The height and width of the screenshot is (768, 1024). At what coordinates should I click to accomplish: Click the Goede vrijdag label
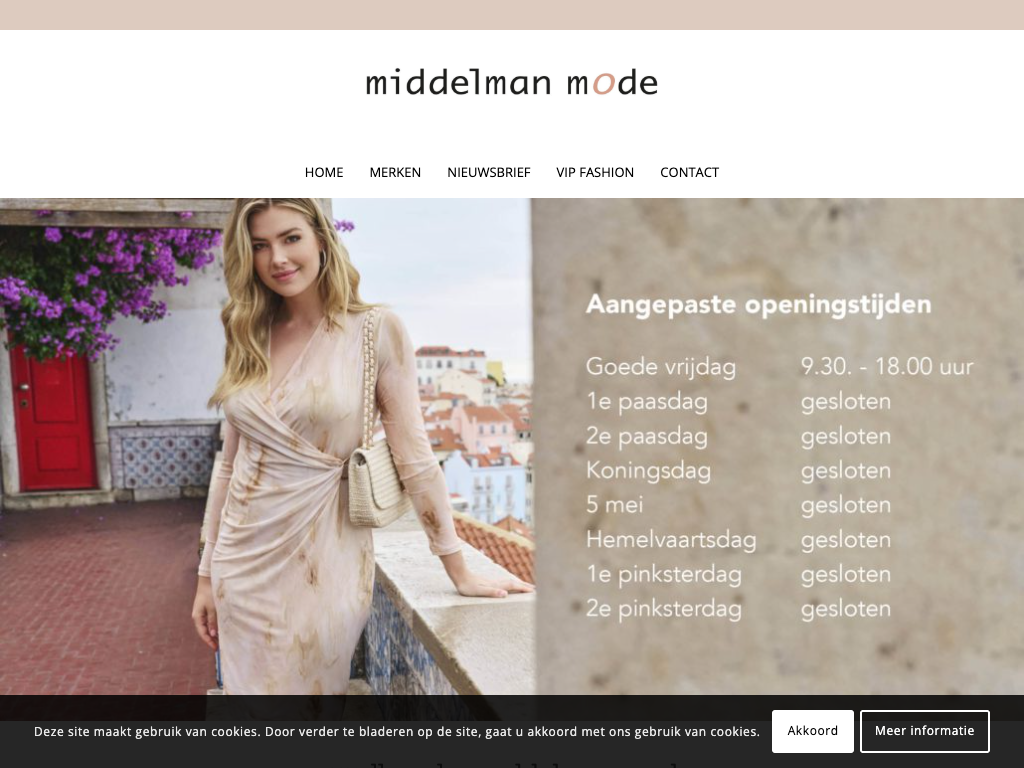pyautogui.click(x=660, y=367)
